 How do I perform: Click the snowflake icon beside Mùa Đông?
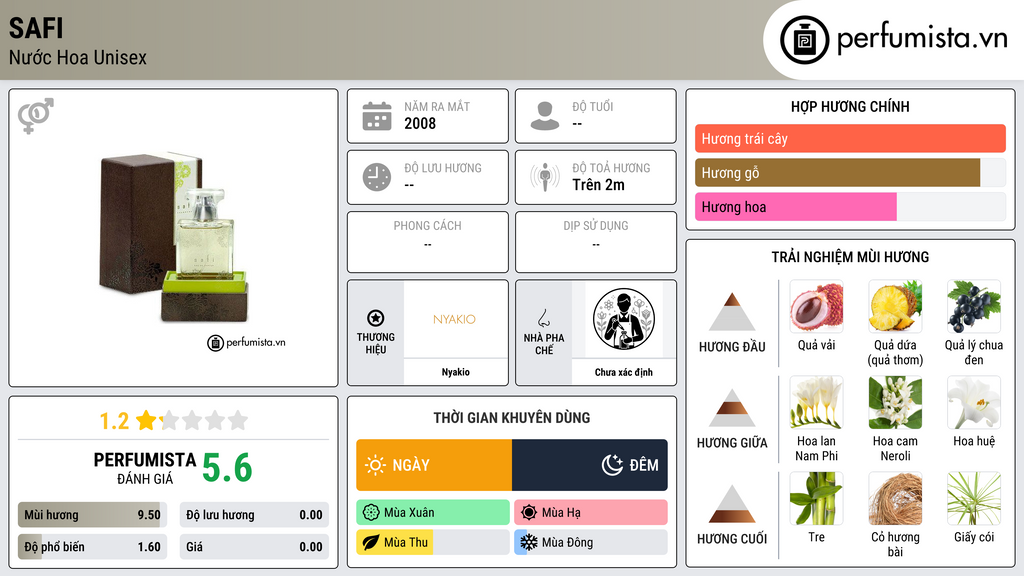(529, 542)
